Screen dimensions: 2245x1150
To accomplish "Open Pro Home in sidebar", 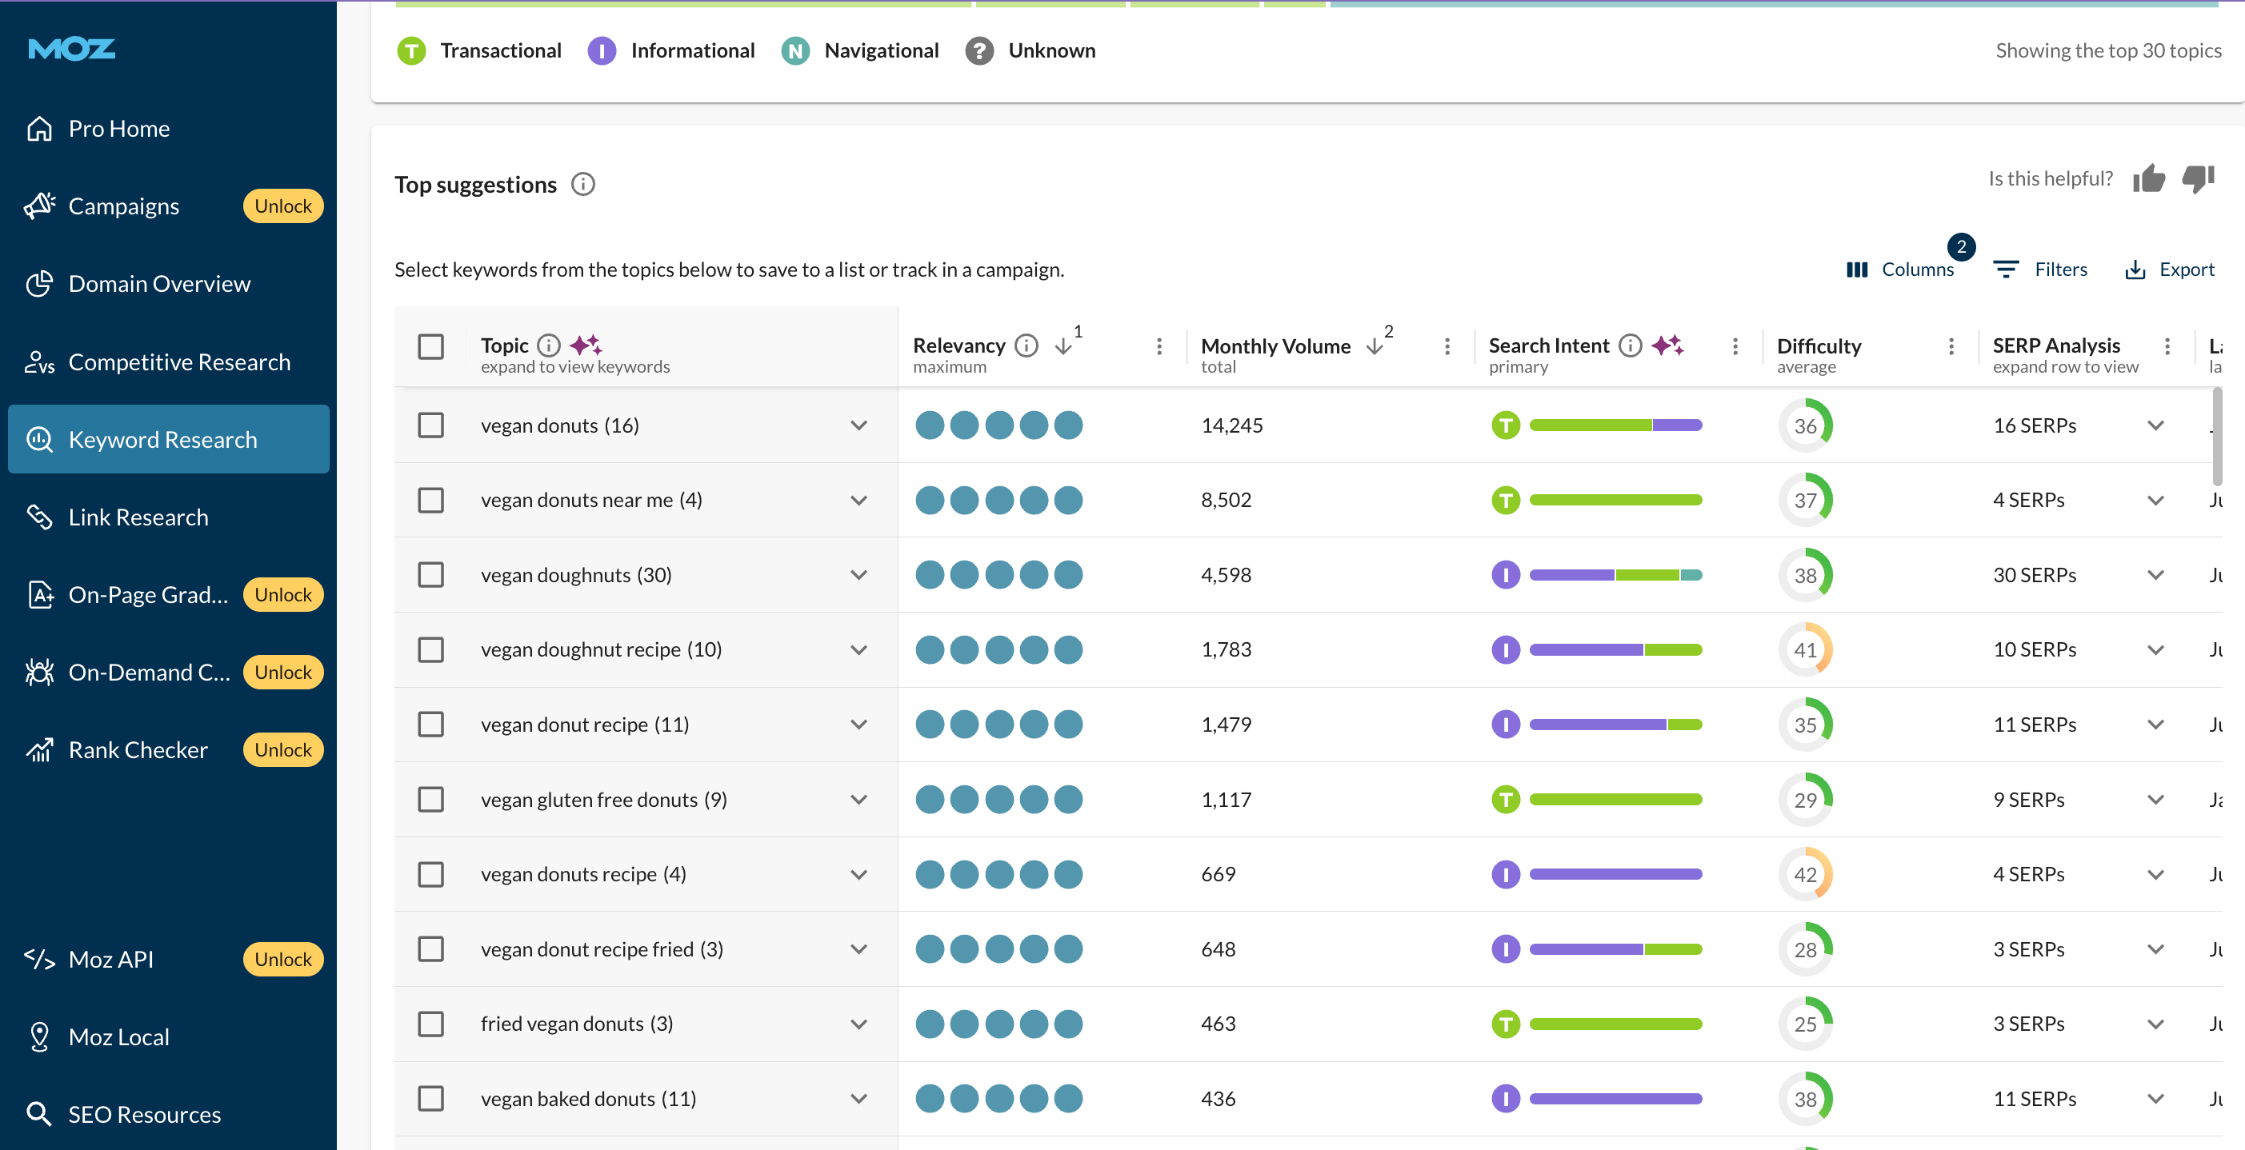I will (168, 128).
